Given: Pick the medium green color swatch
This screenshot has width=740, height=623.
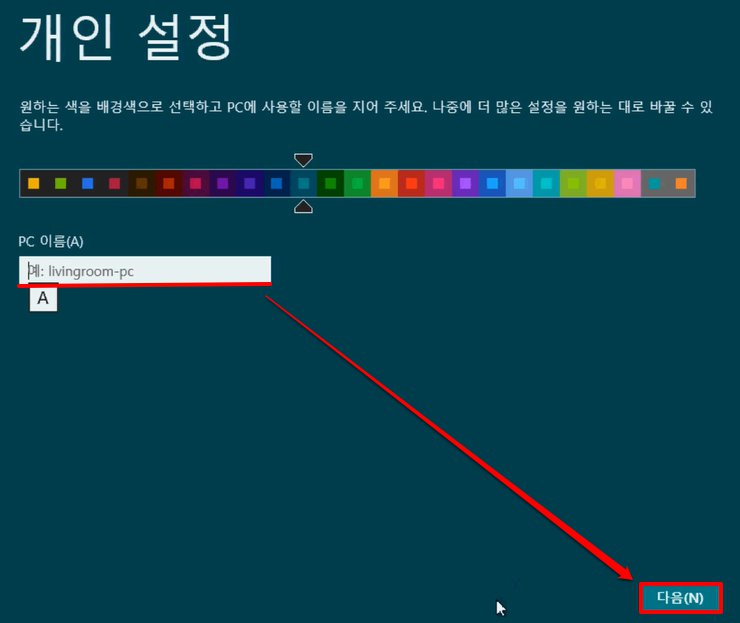Looking at the screenshot, I should point(358,183).
